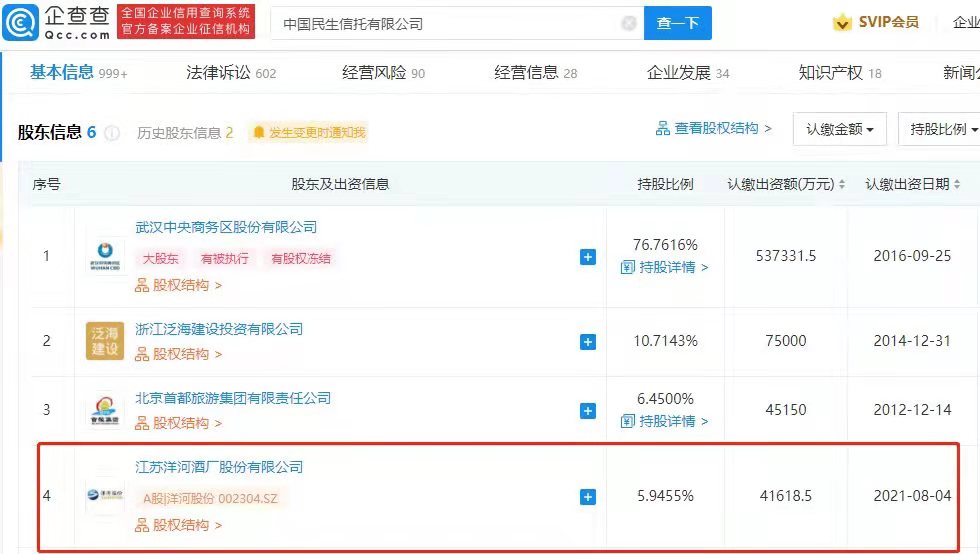
Task: Click the 75000 capital amount
Action: click(x=786, y=341)
